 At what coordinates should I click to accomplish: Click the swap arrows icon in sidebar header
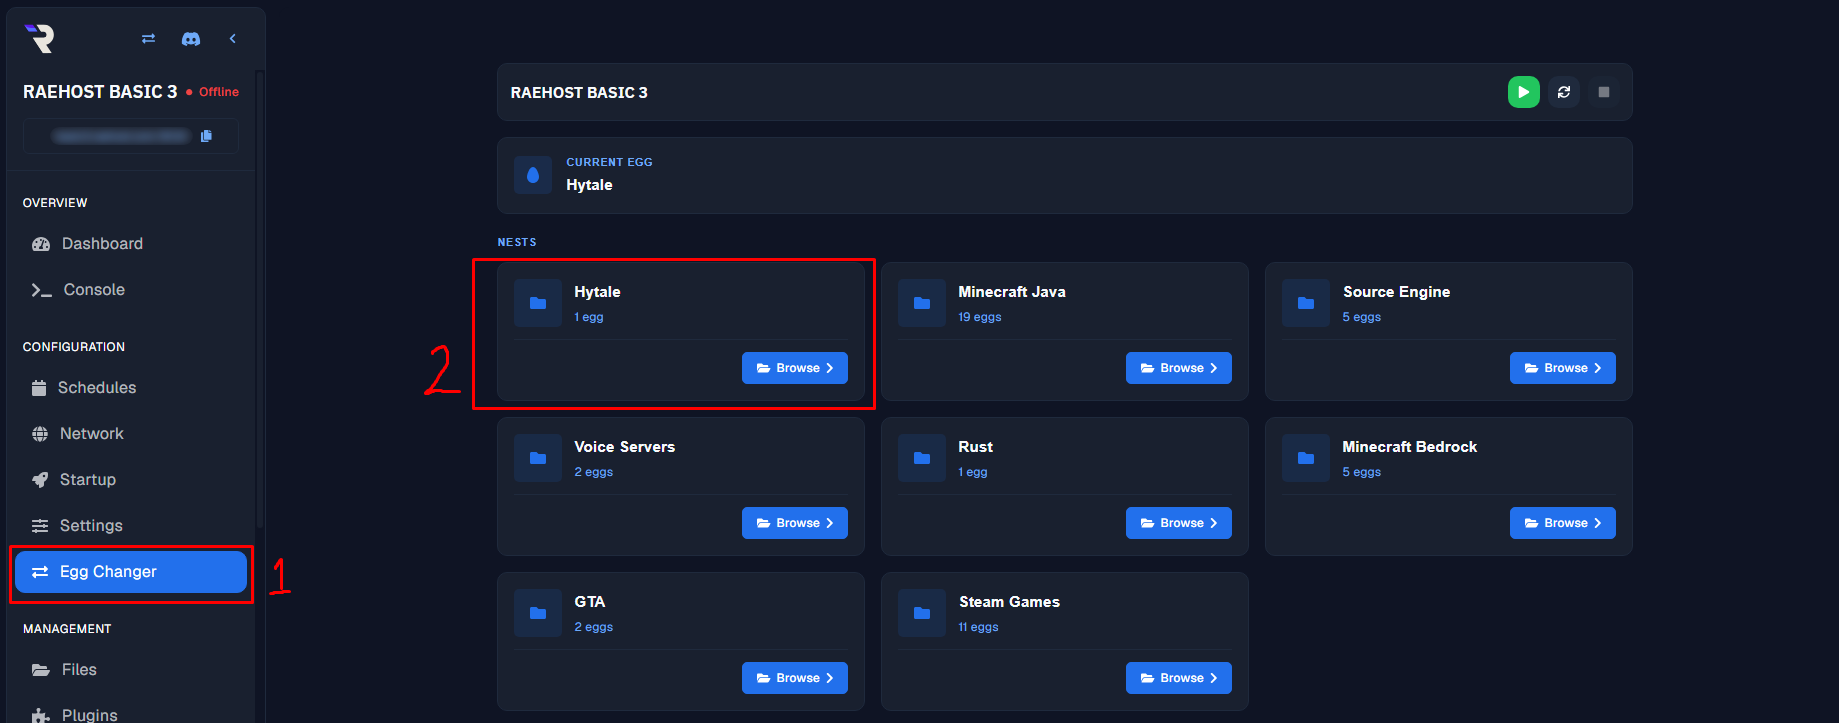click(148, 38)
